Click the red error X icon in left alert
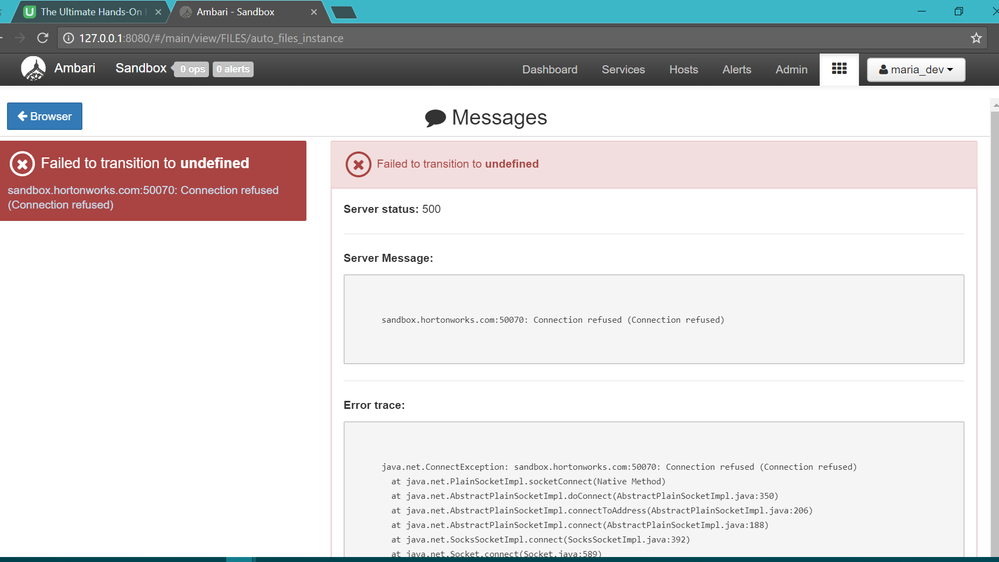999x562 pixels. tap(22, 164)
